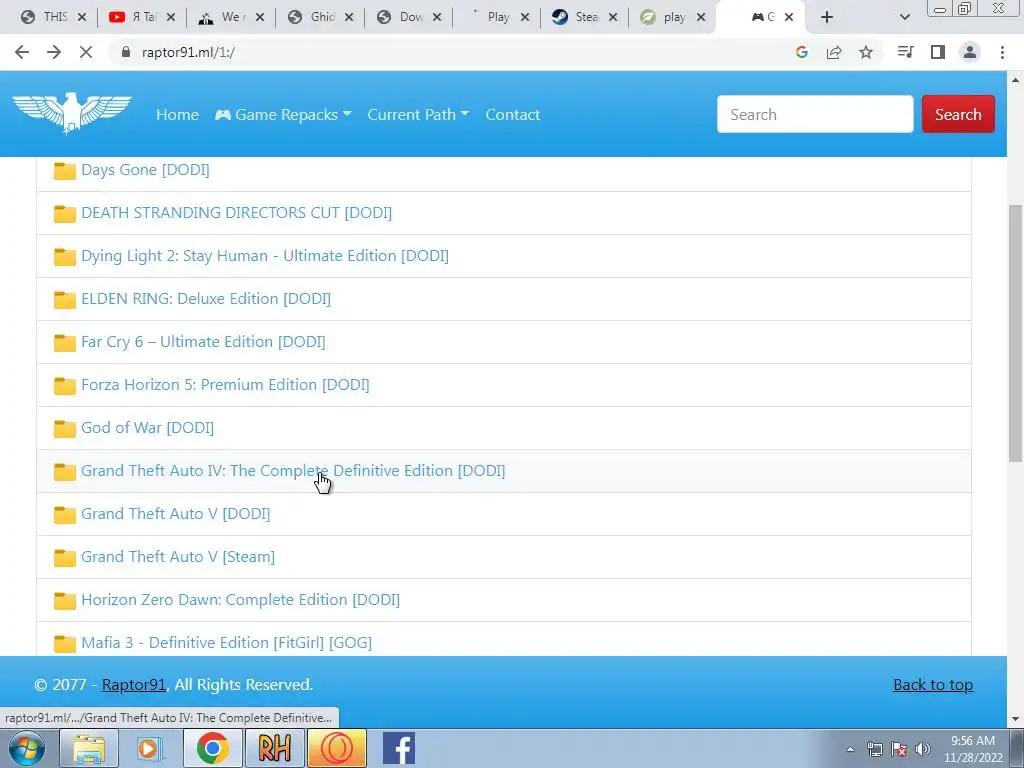The width and height of the screenshot is (1024, 768).
Task: Go forward with browser forward arrow
Action: [x=54, y=52]
